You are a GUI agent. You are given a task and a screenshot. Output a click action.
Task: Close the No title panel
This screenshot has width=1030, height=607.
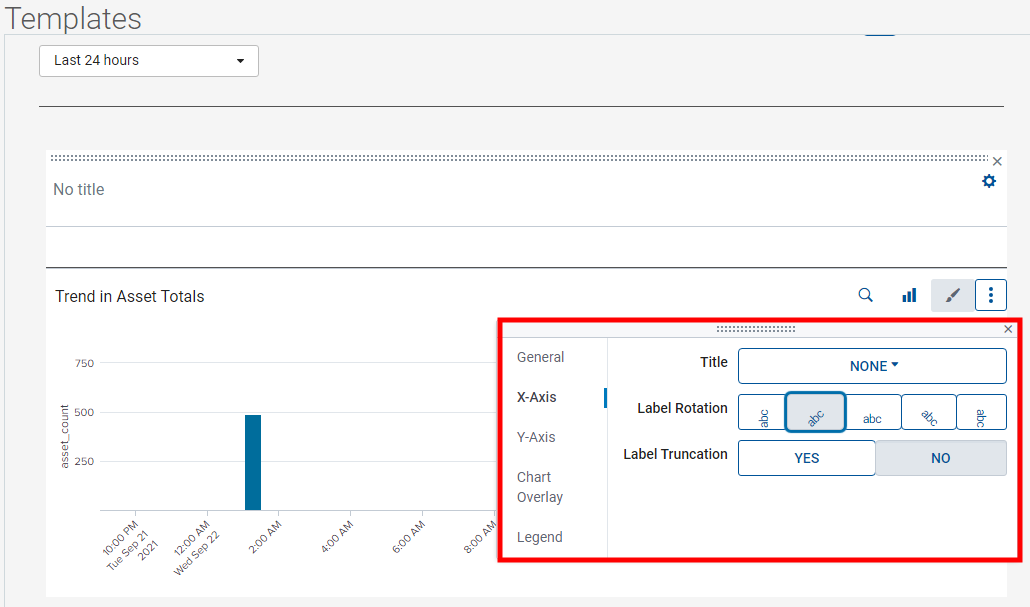tap(997, 162)
